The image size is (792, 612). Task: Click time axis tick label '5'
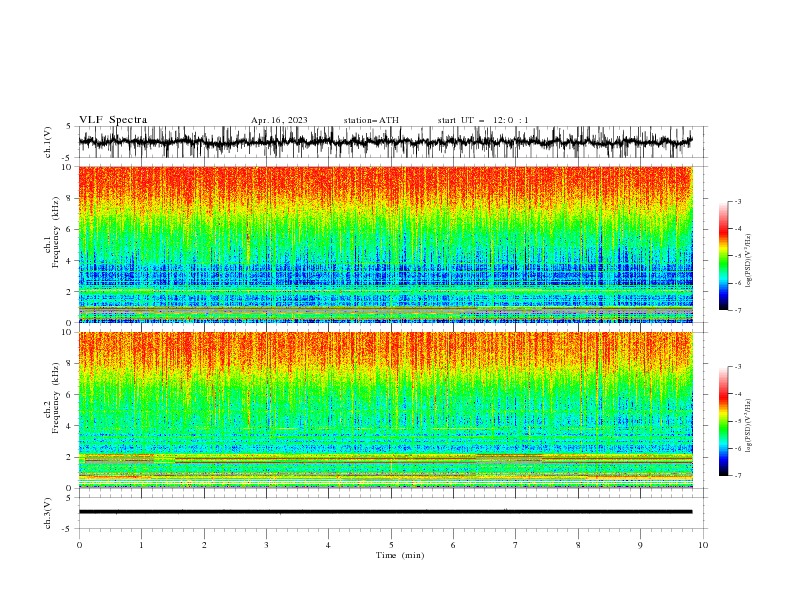pos(391,545)
